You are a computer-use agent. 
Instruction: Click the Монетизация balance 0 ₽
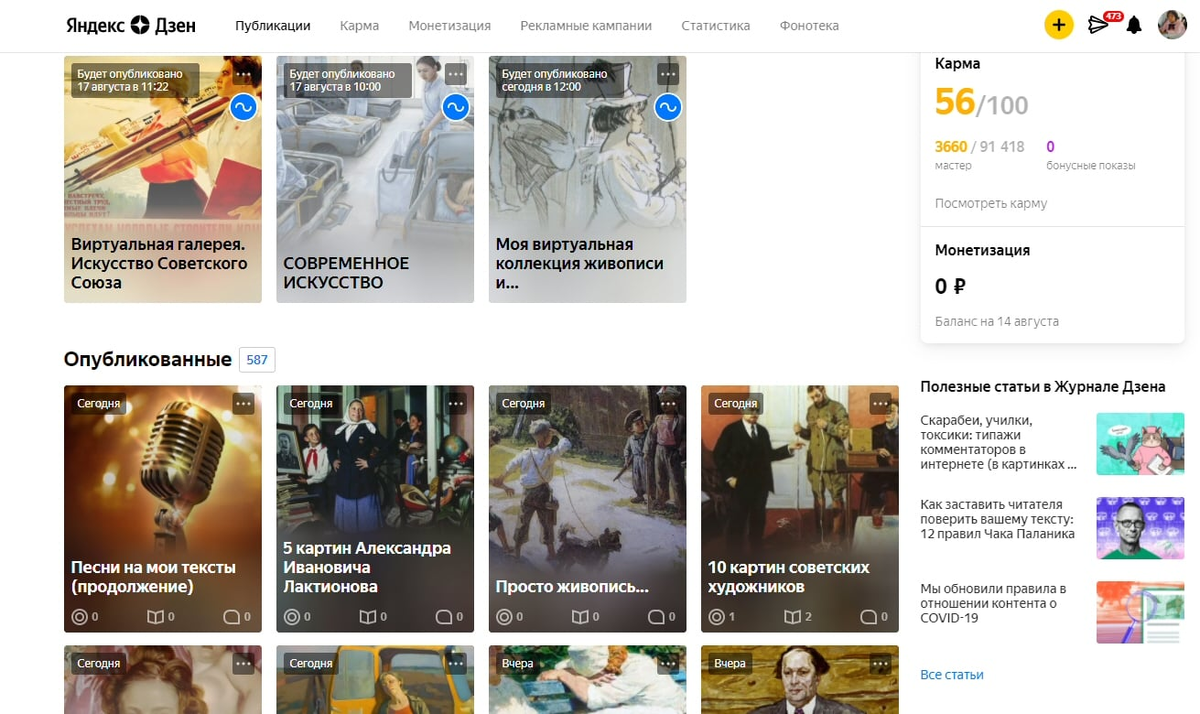coord(950,287)
